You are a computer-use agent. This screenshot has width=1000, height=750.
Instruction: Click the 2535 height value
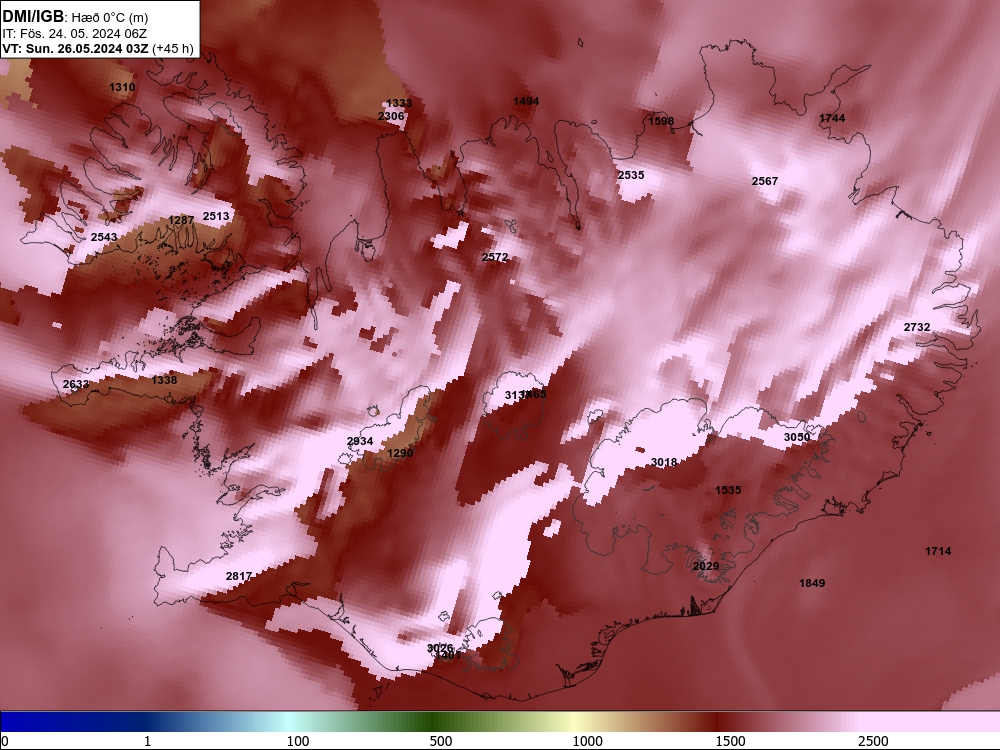[631, 175]
